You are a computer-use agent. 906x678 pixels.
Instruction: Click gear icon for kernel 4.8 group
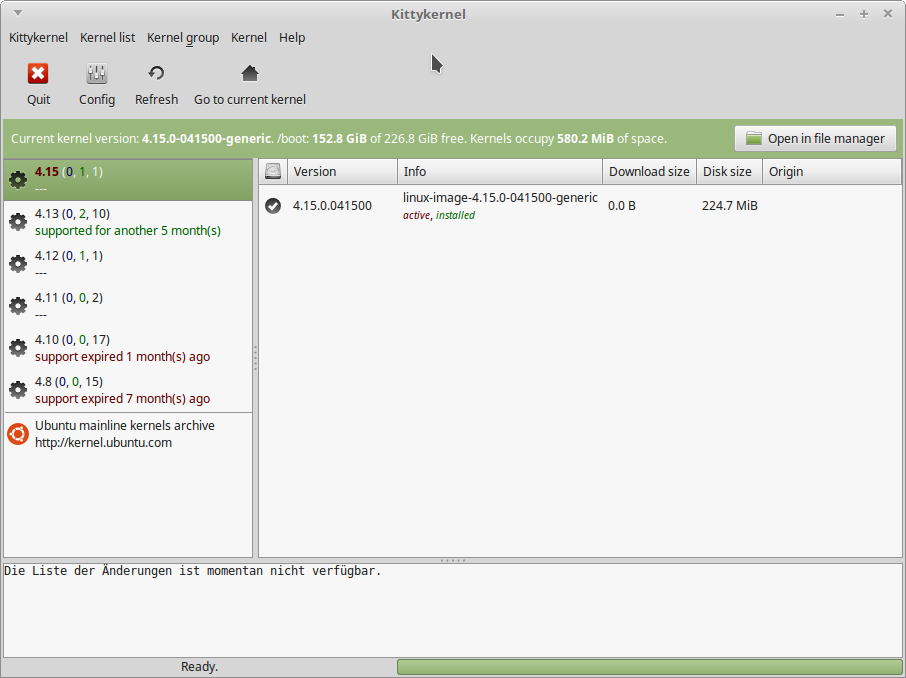[18, 390]
